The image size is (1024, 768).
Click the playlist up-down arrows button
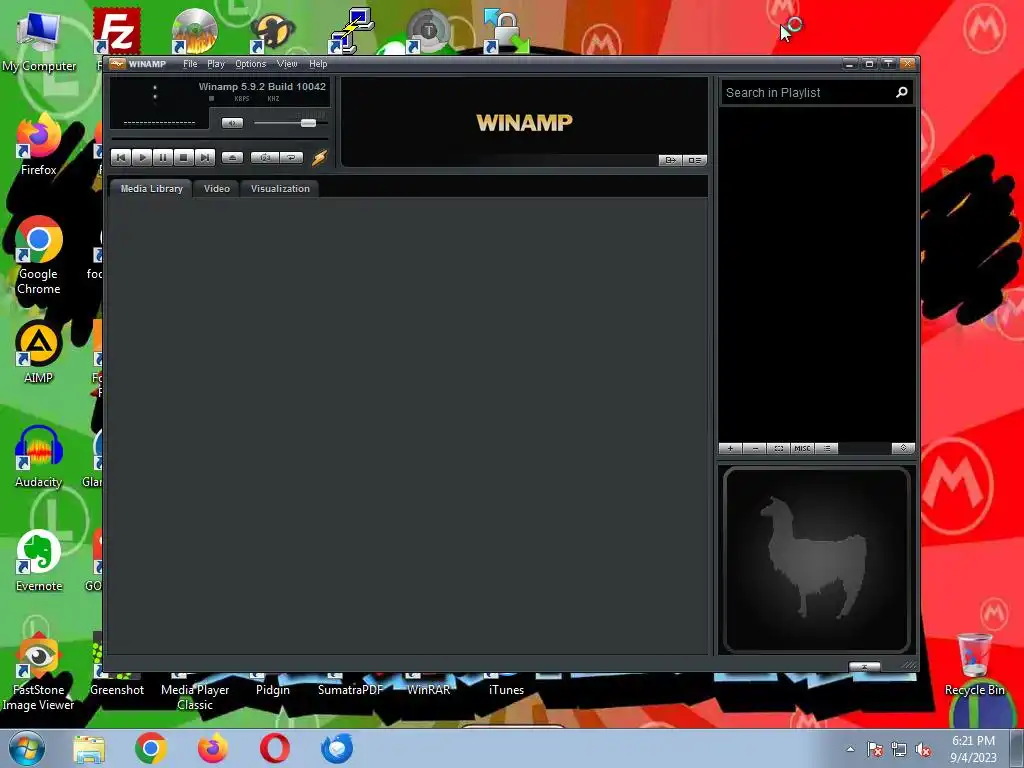pyautogui.click(x=903, y=448)
